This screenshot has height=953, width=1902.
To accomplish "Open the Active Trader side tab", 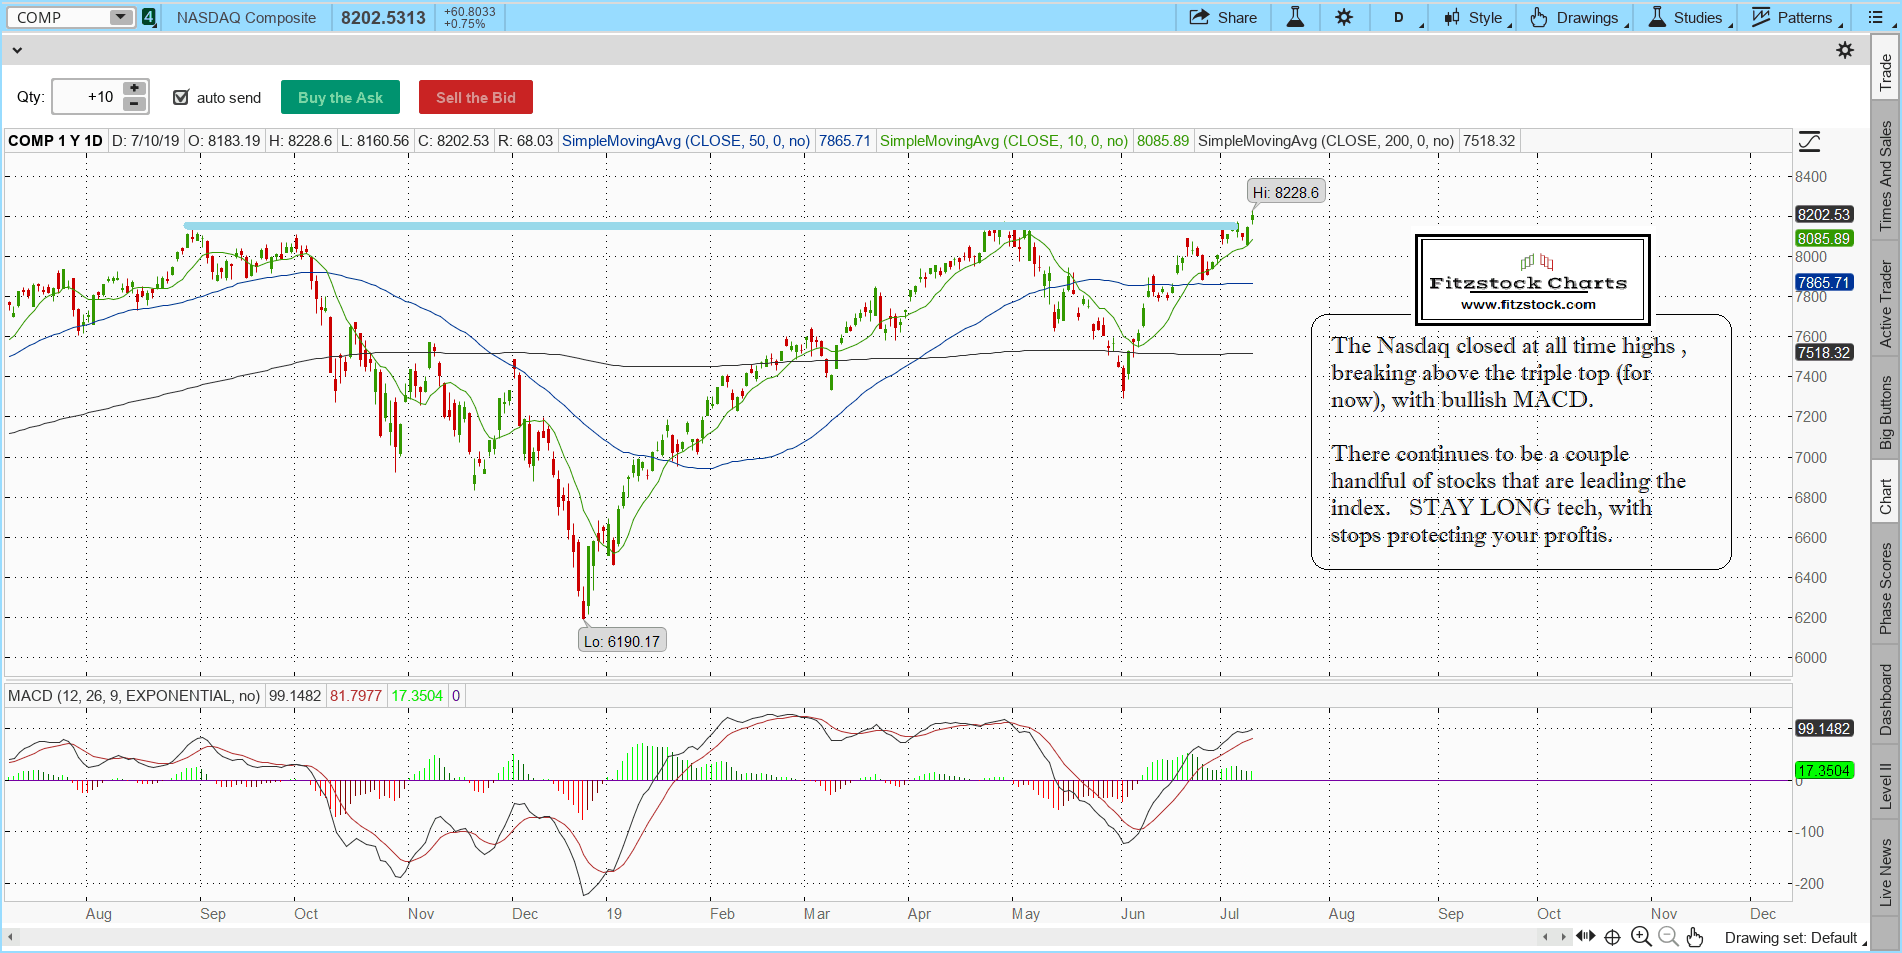I will (x=1886, y=304).
